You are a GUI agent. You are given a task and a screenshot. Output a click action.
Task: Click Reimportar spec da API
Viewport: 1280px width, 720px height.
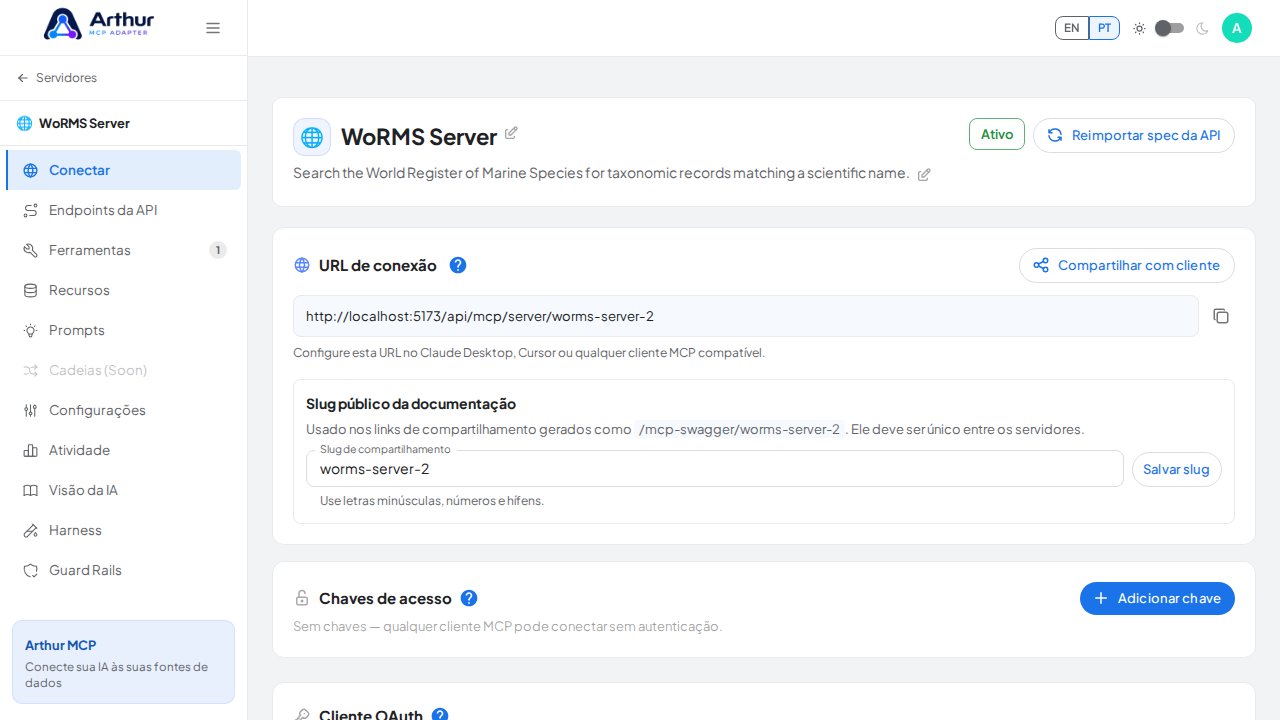[1134, 135]
